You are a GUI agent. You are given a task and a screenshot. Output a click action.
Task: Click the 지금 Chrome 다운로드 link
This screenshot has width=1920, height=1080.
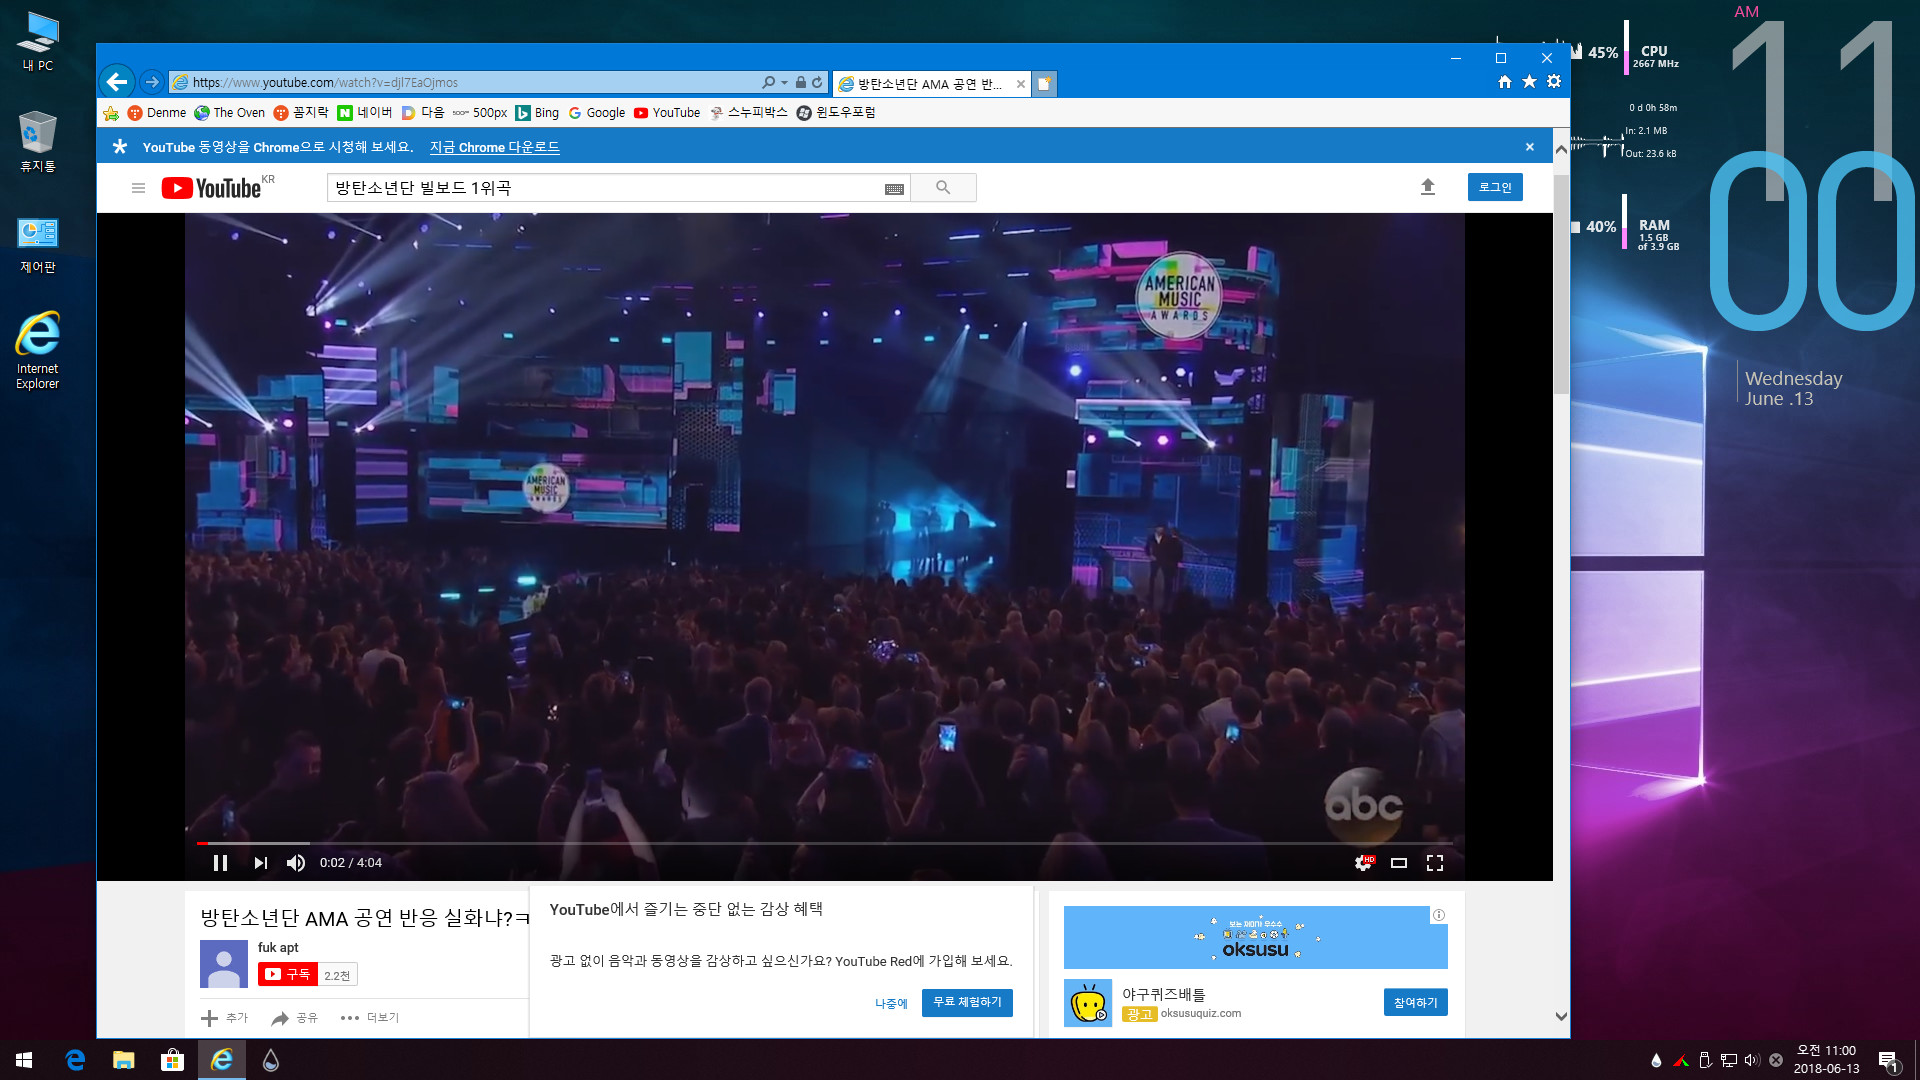coord(494,147)
